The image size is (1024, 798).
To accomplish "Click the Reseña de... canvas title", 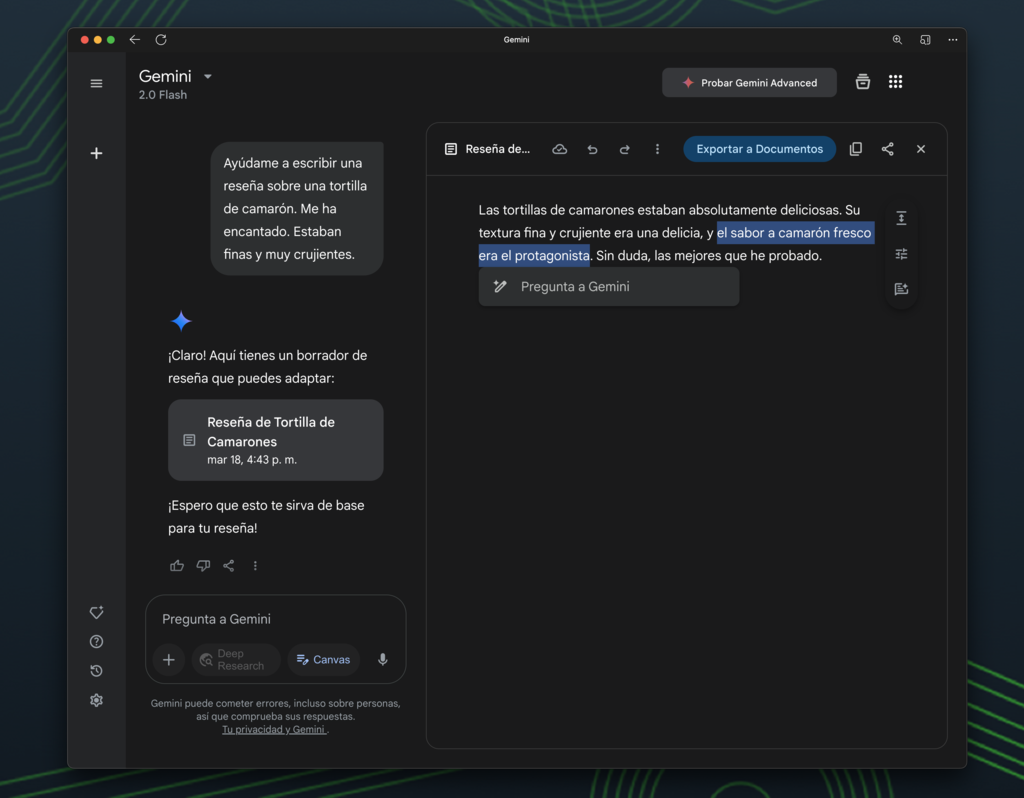I will 498,149.
